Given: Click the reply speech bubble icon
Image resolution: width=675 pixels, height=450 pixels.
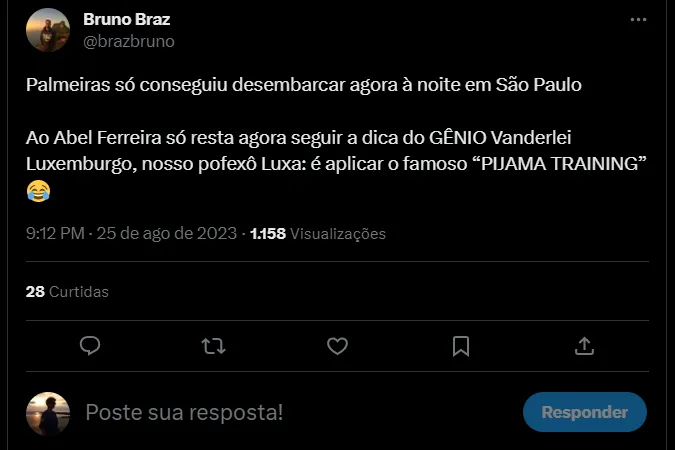Looking at the screenshot, I should click(x=89, y=345).
